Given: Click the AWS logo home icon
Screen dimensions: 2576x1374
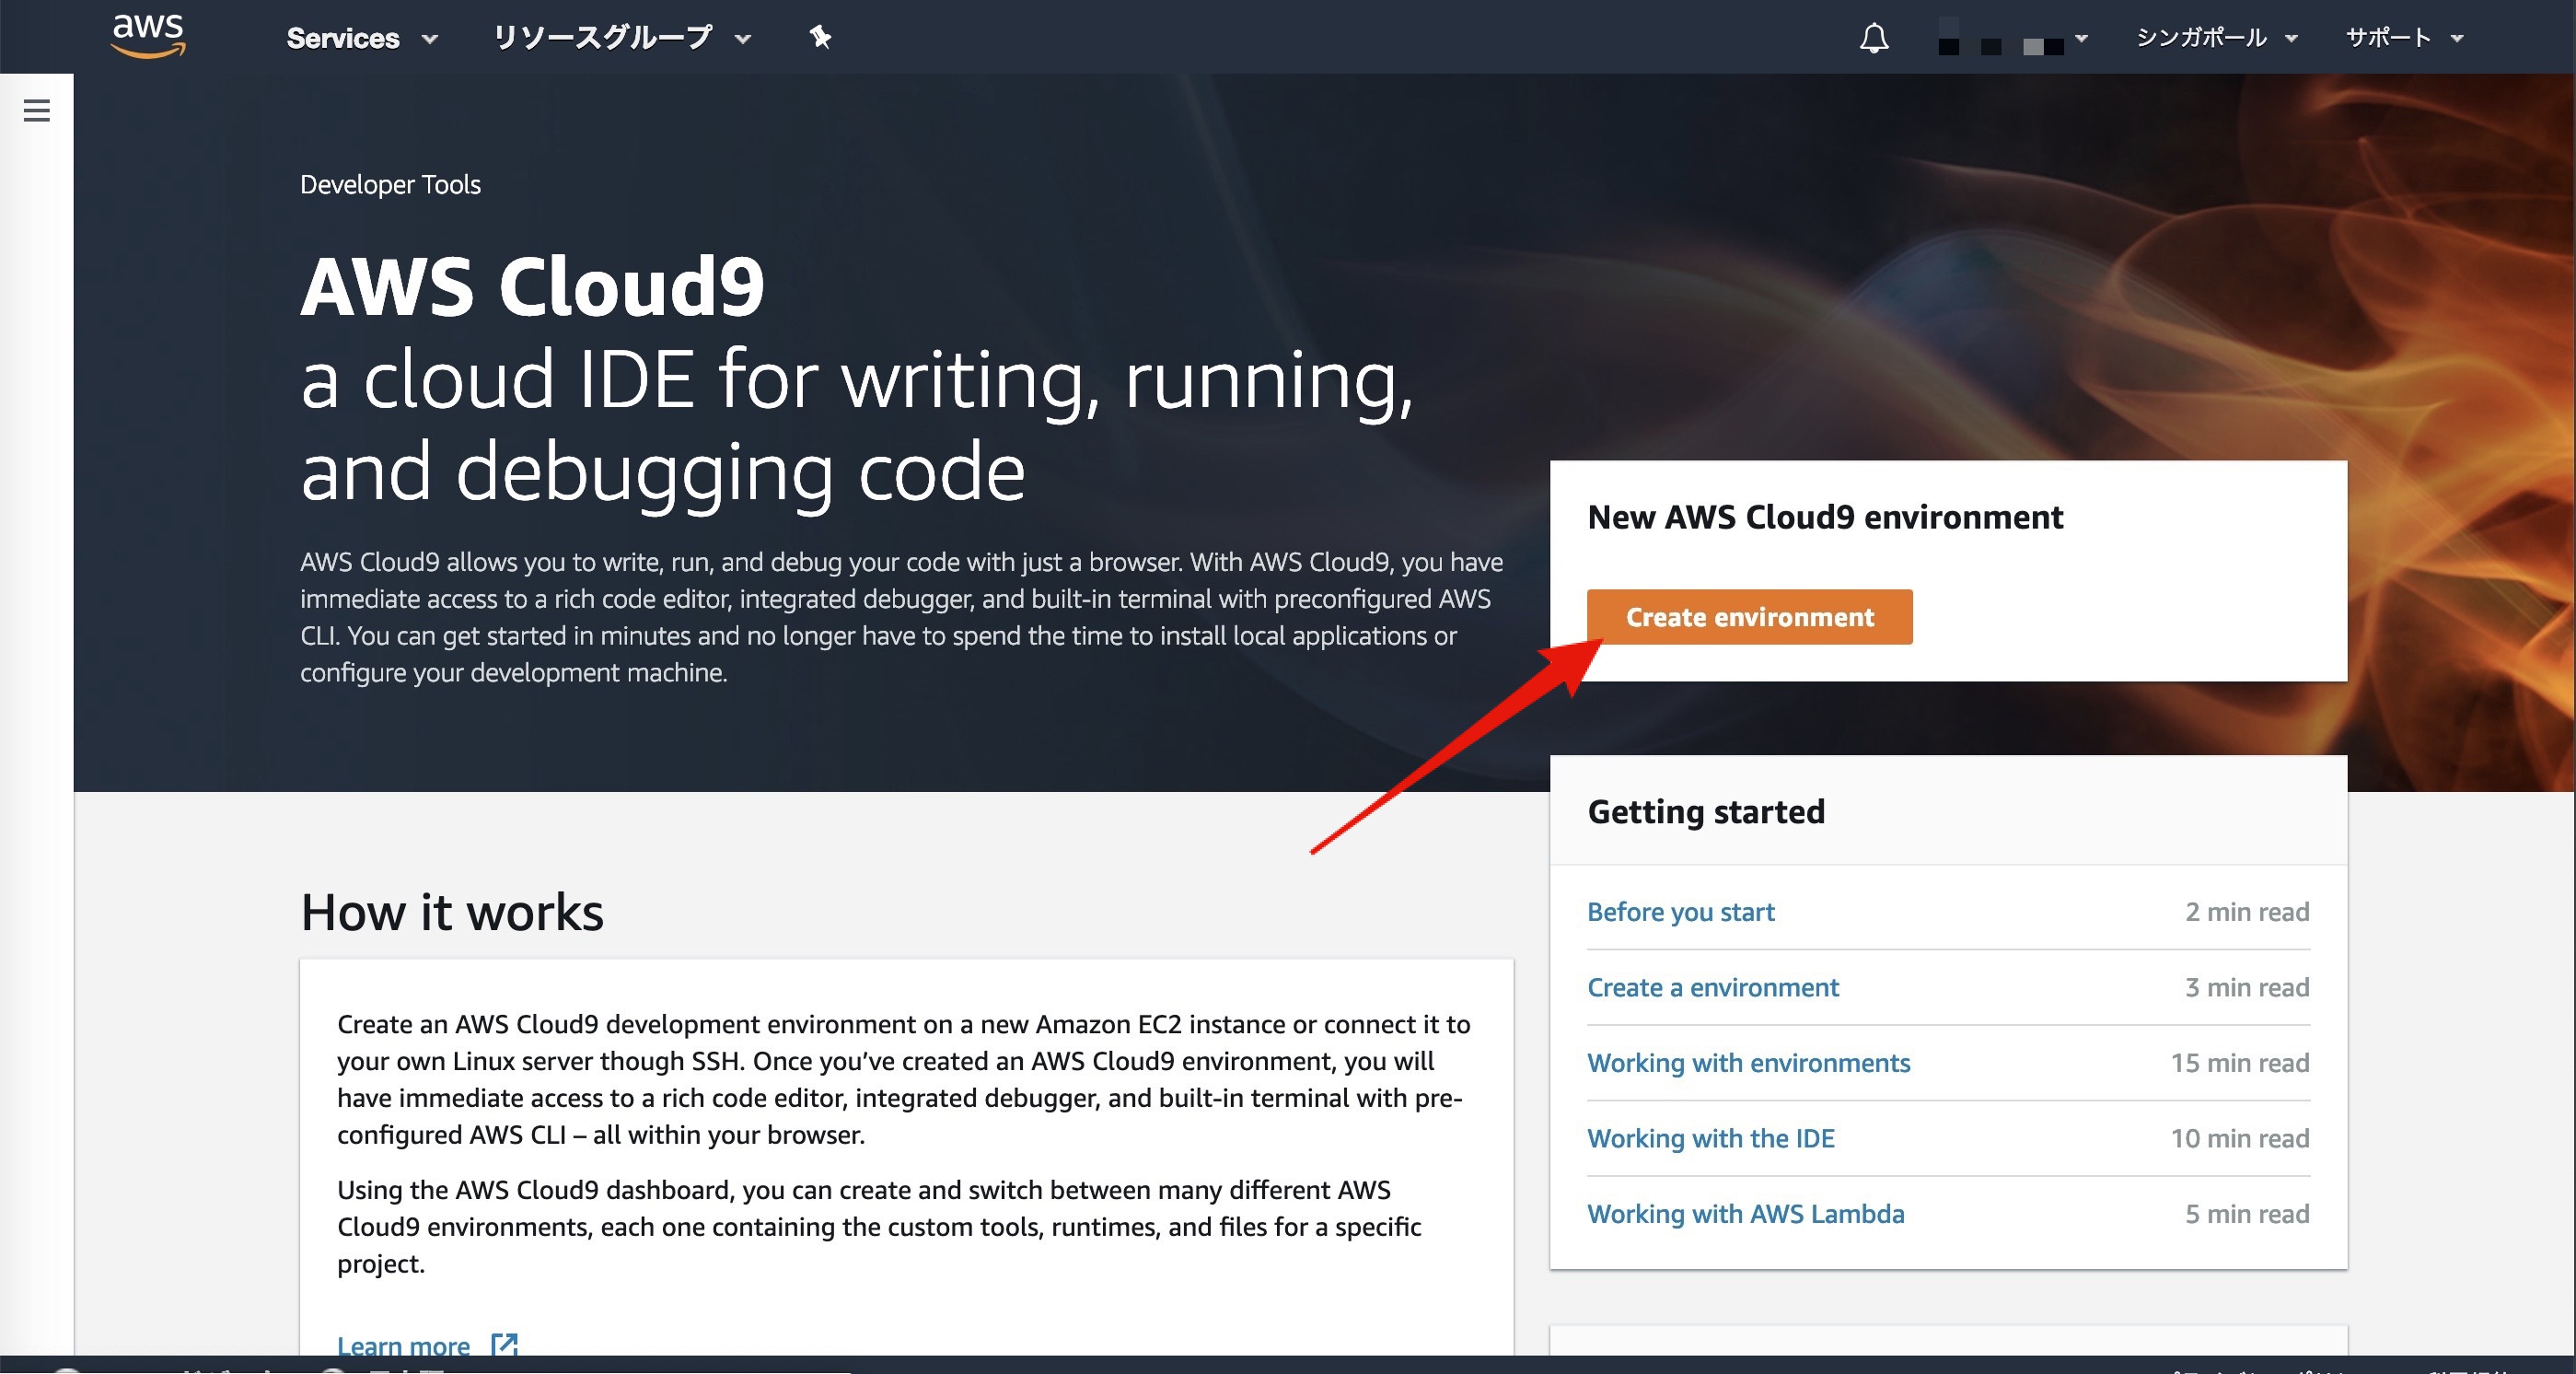Looking at the screenshot, I should click(x=148, y=37).
